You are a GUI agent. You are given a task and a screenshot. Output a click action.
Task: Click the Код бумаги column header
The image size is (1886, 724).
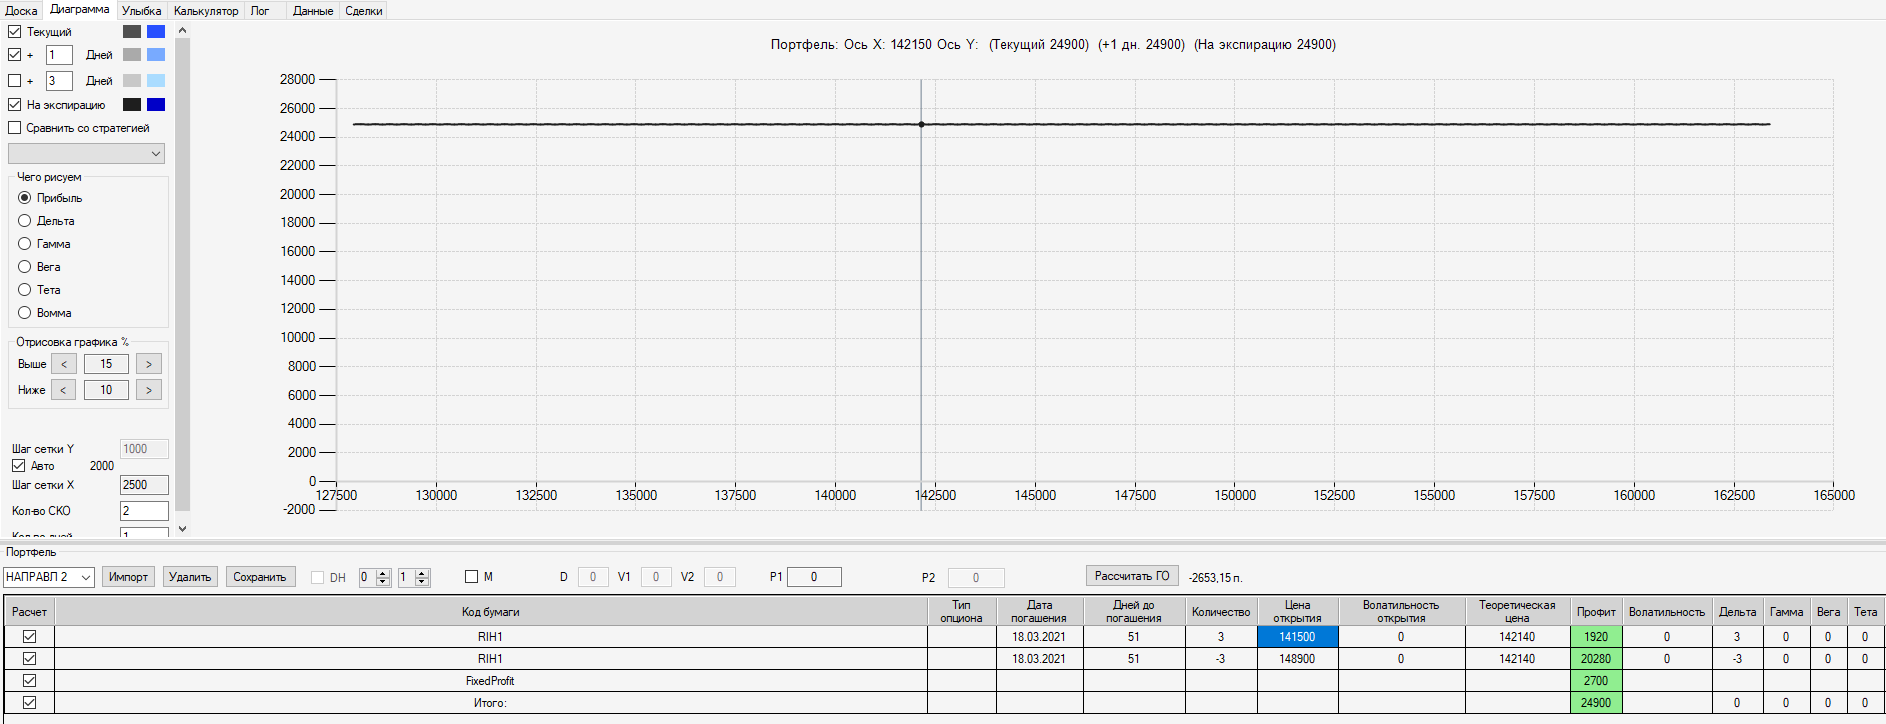[x=491, y=611]
